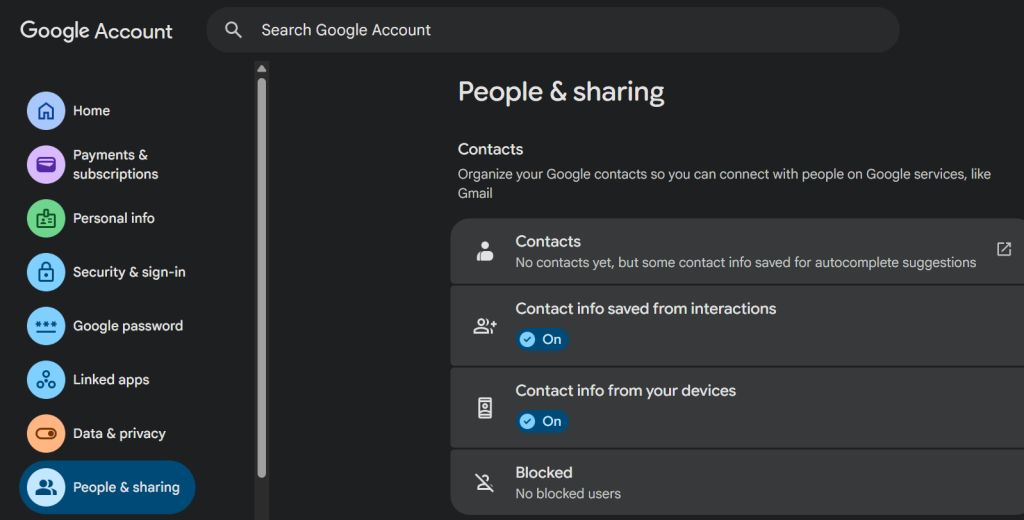Click the sidebar scrollbar up arrow
This screenshot has height=520, width=1024.
point(262,69)
